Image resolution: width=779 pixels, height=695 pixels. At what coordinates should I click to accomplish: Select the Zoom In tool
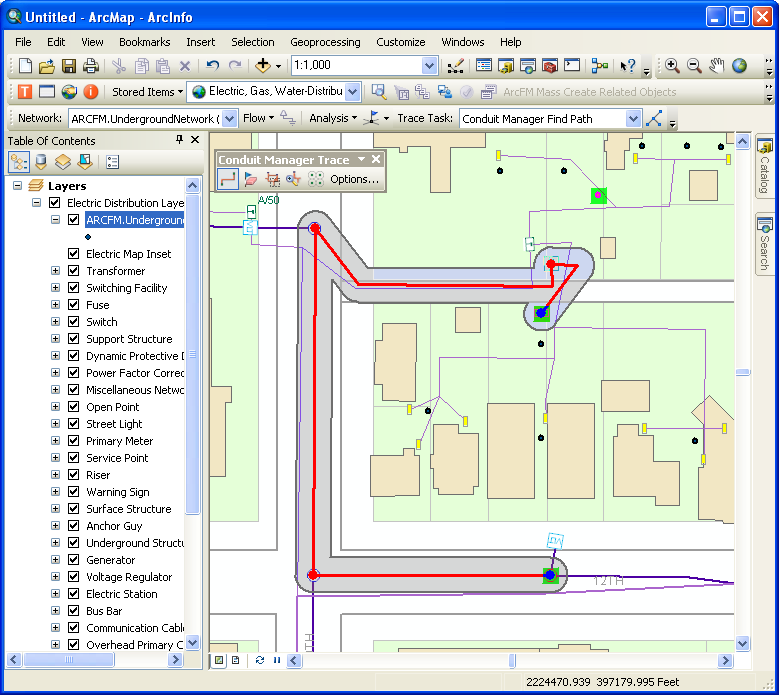click(672, 66)
